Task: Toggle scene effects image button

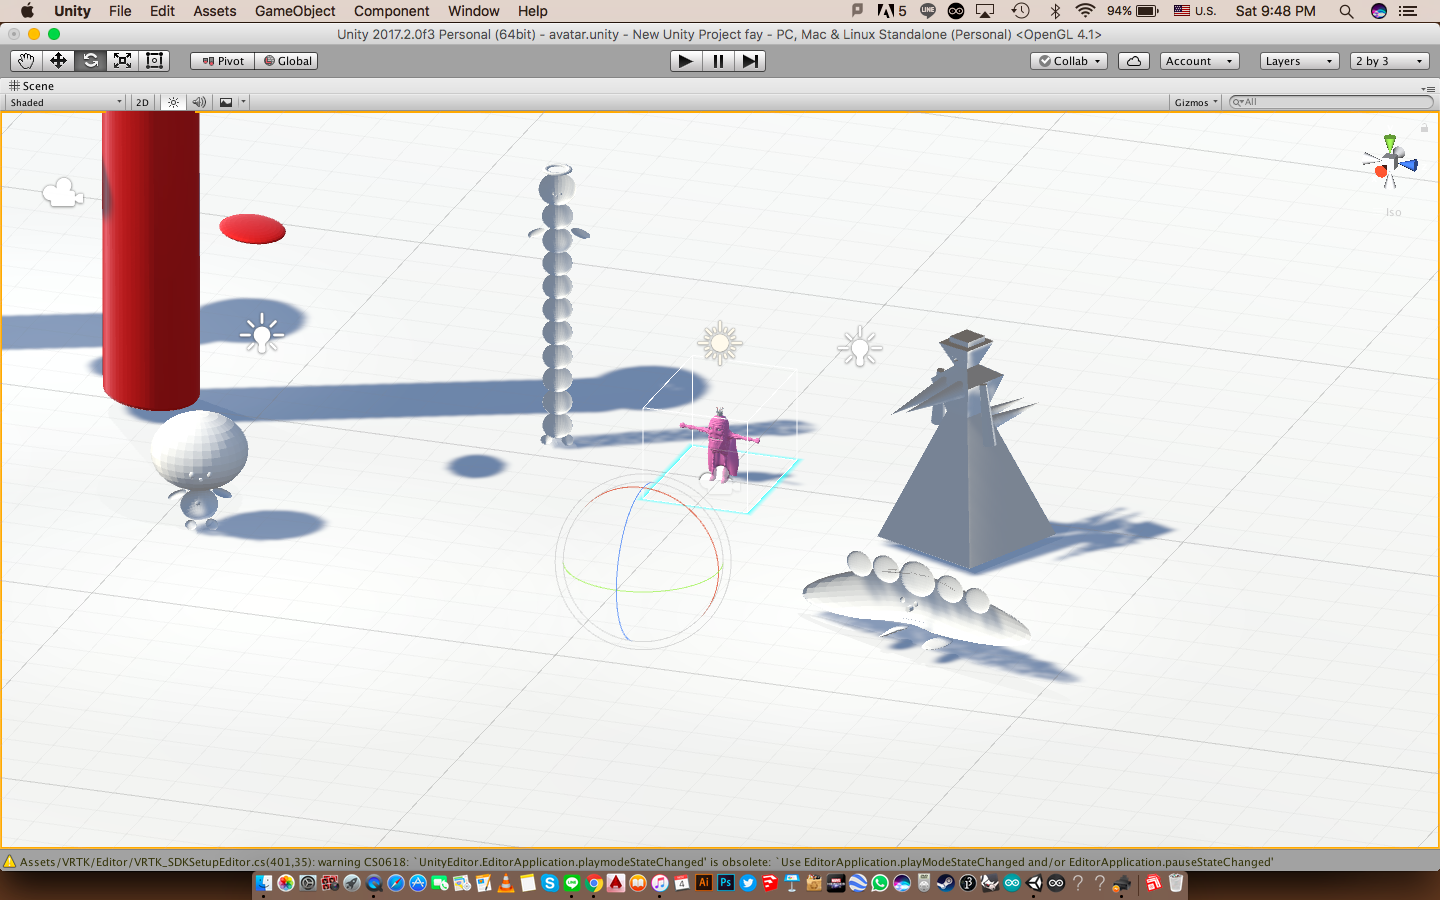Action: (x=226, y=102)
